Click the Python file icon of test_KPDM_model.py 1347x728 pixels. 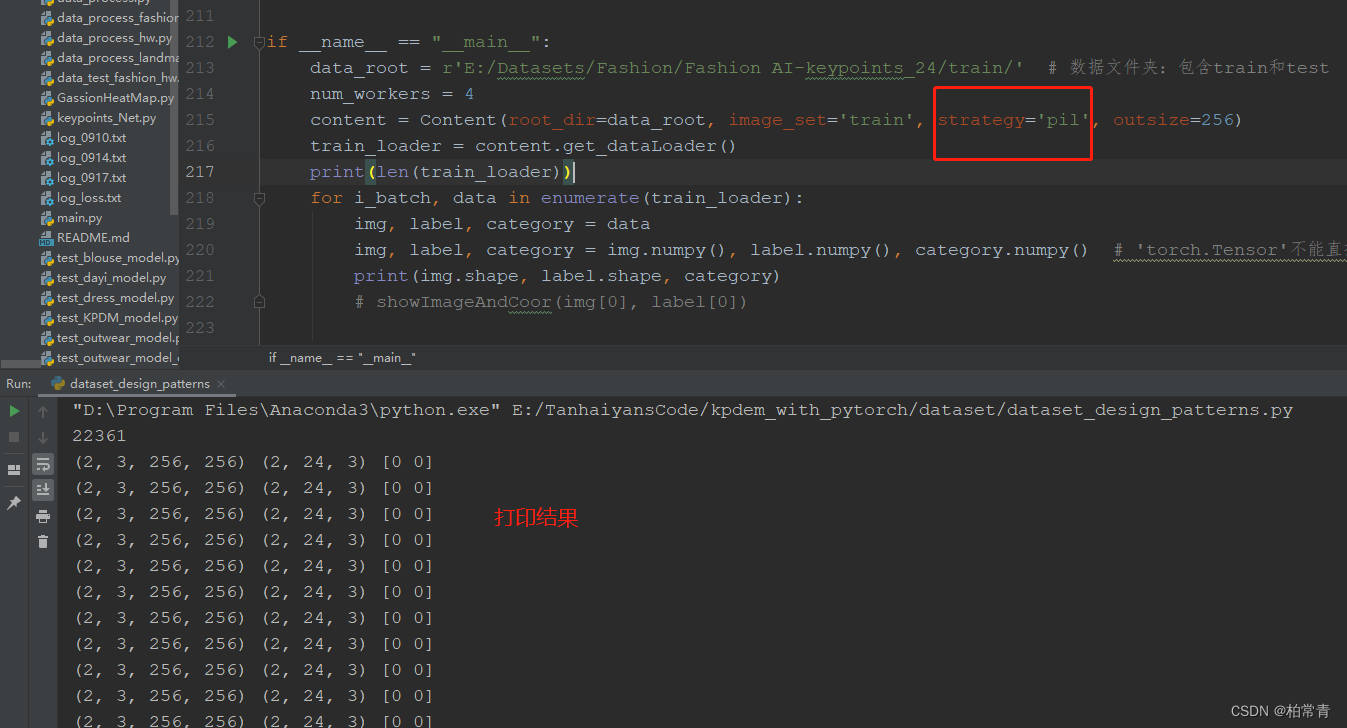pyautogui.click(x=47, y=318)
